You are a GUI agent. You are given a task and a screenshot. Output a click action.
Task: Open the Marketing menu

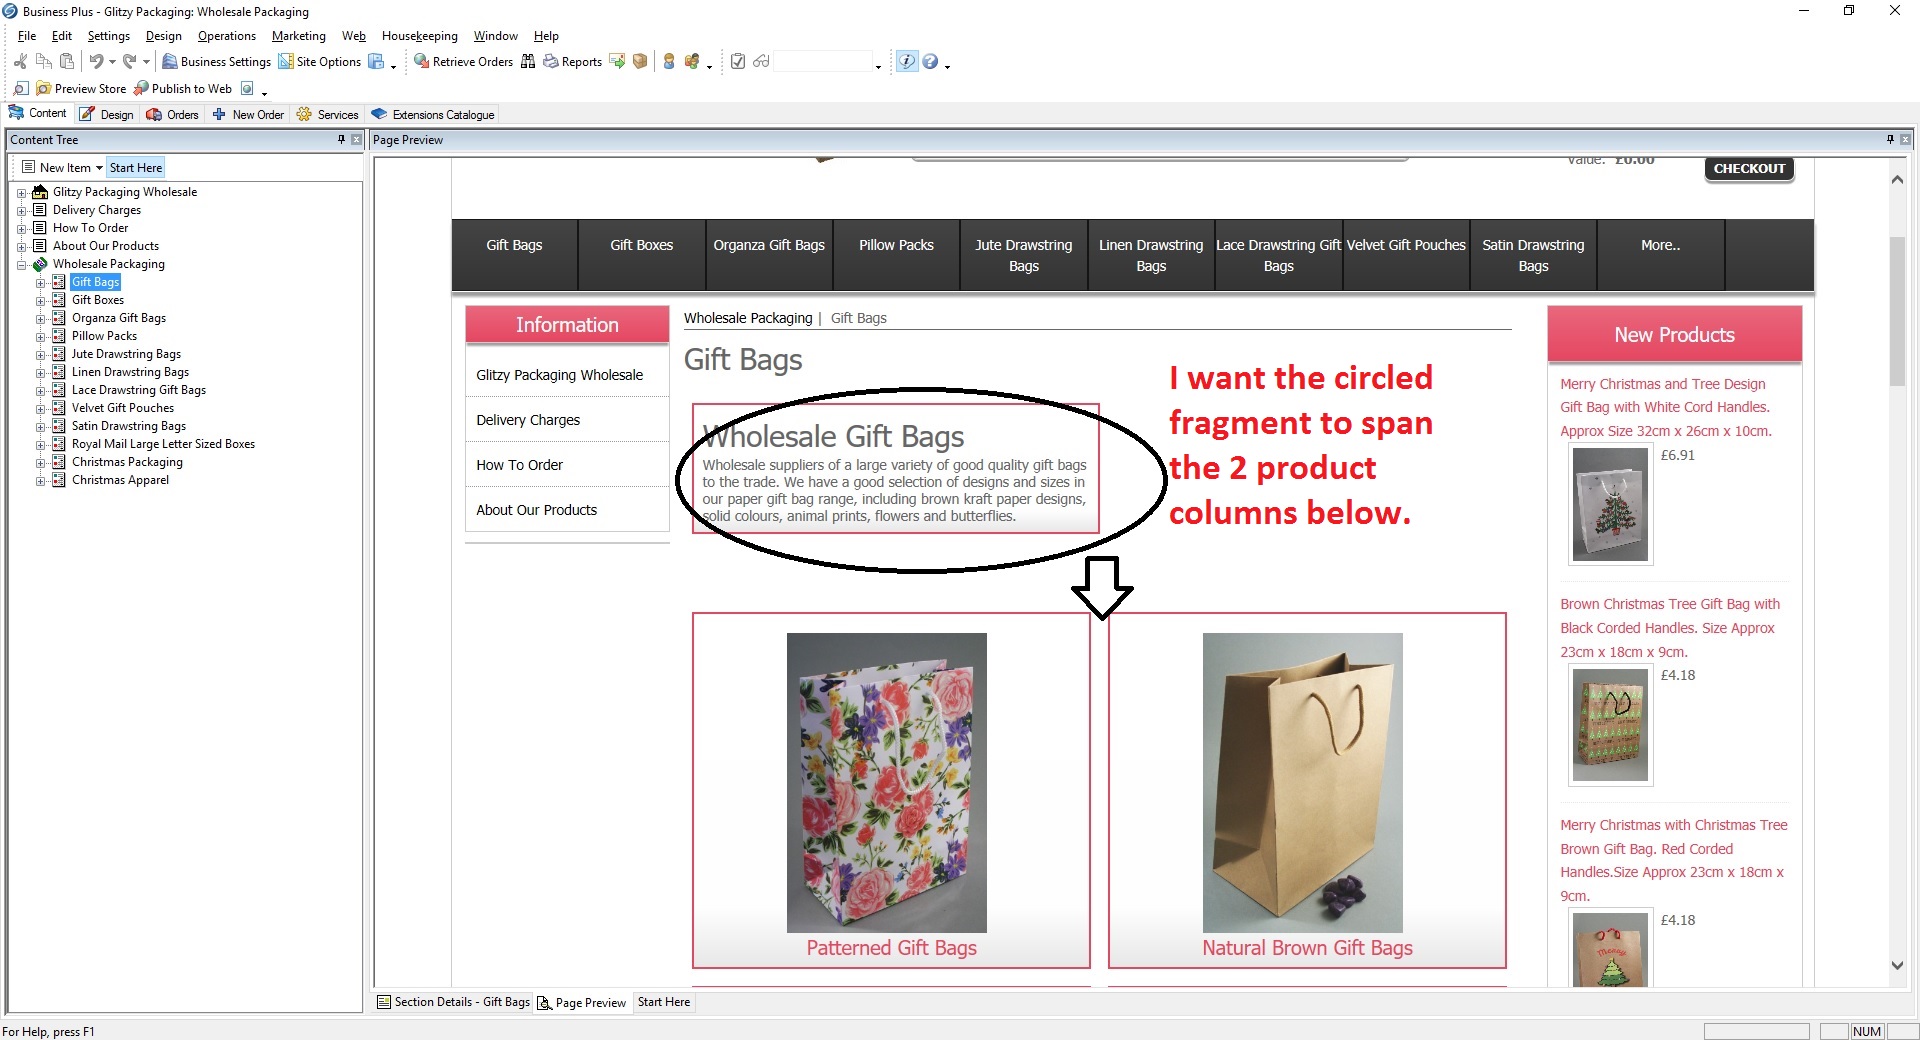pos(298,36)
